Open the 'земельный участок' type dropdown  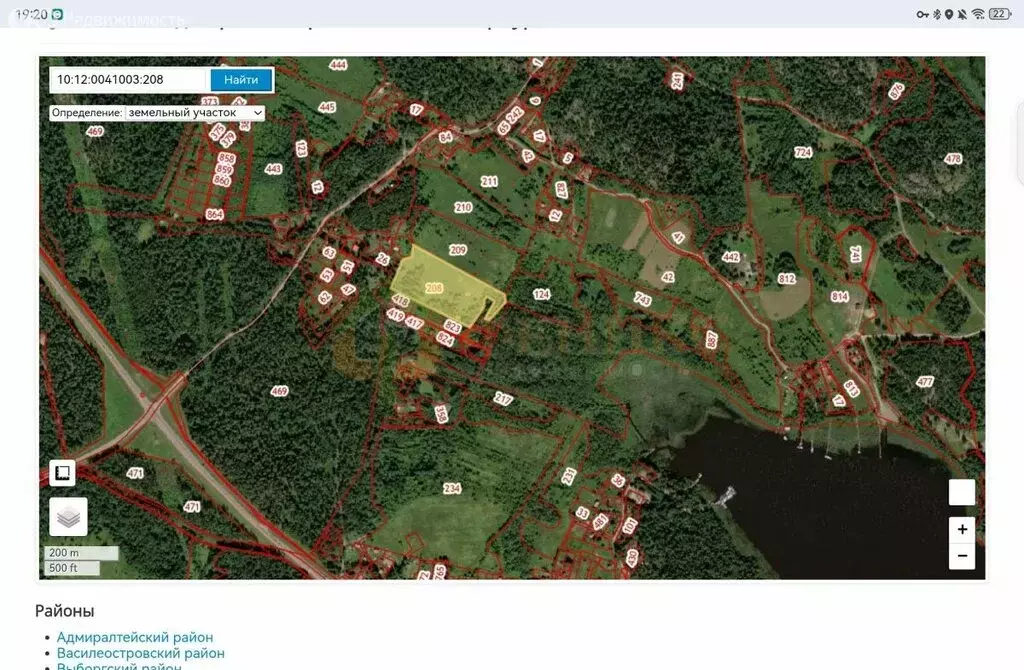pos(195,113)
